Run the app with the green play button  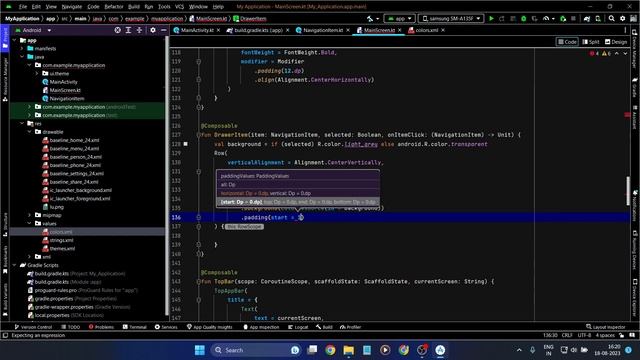[x=491, y=19]
